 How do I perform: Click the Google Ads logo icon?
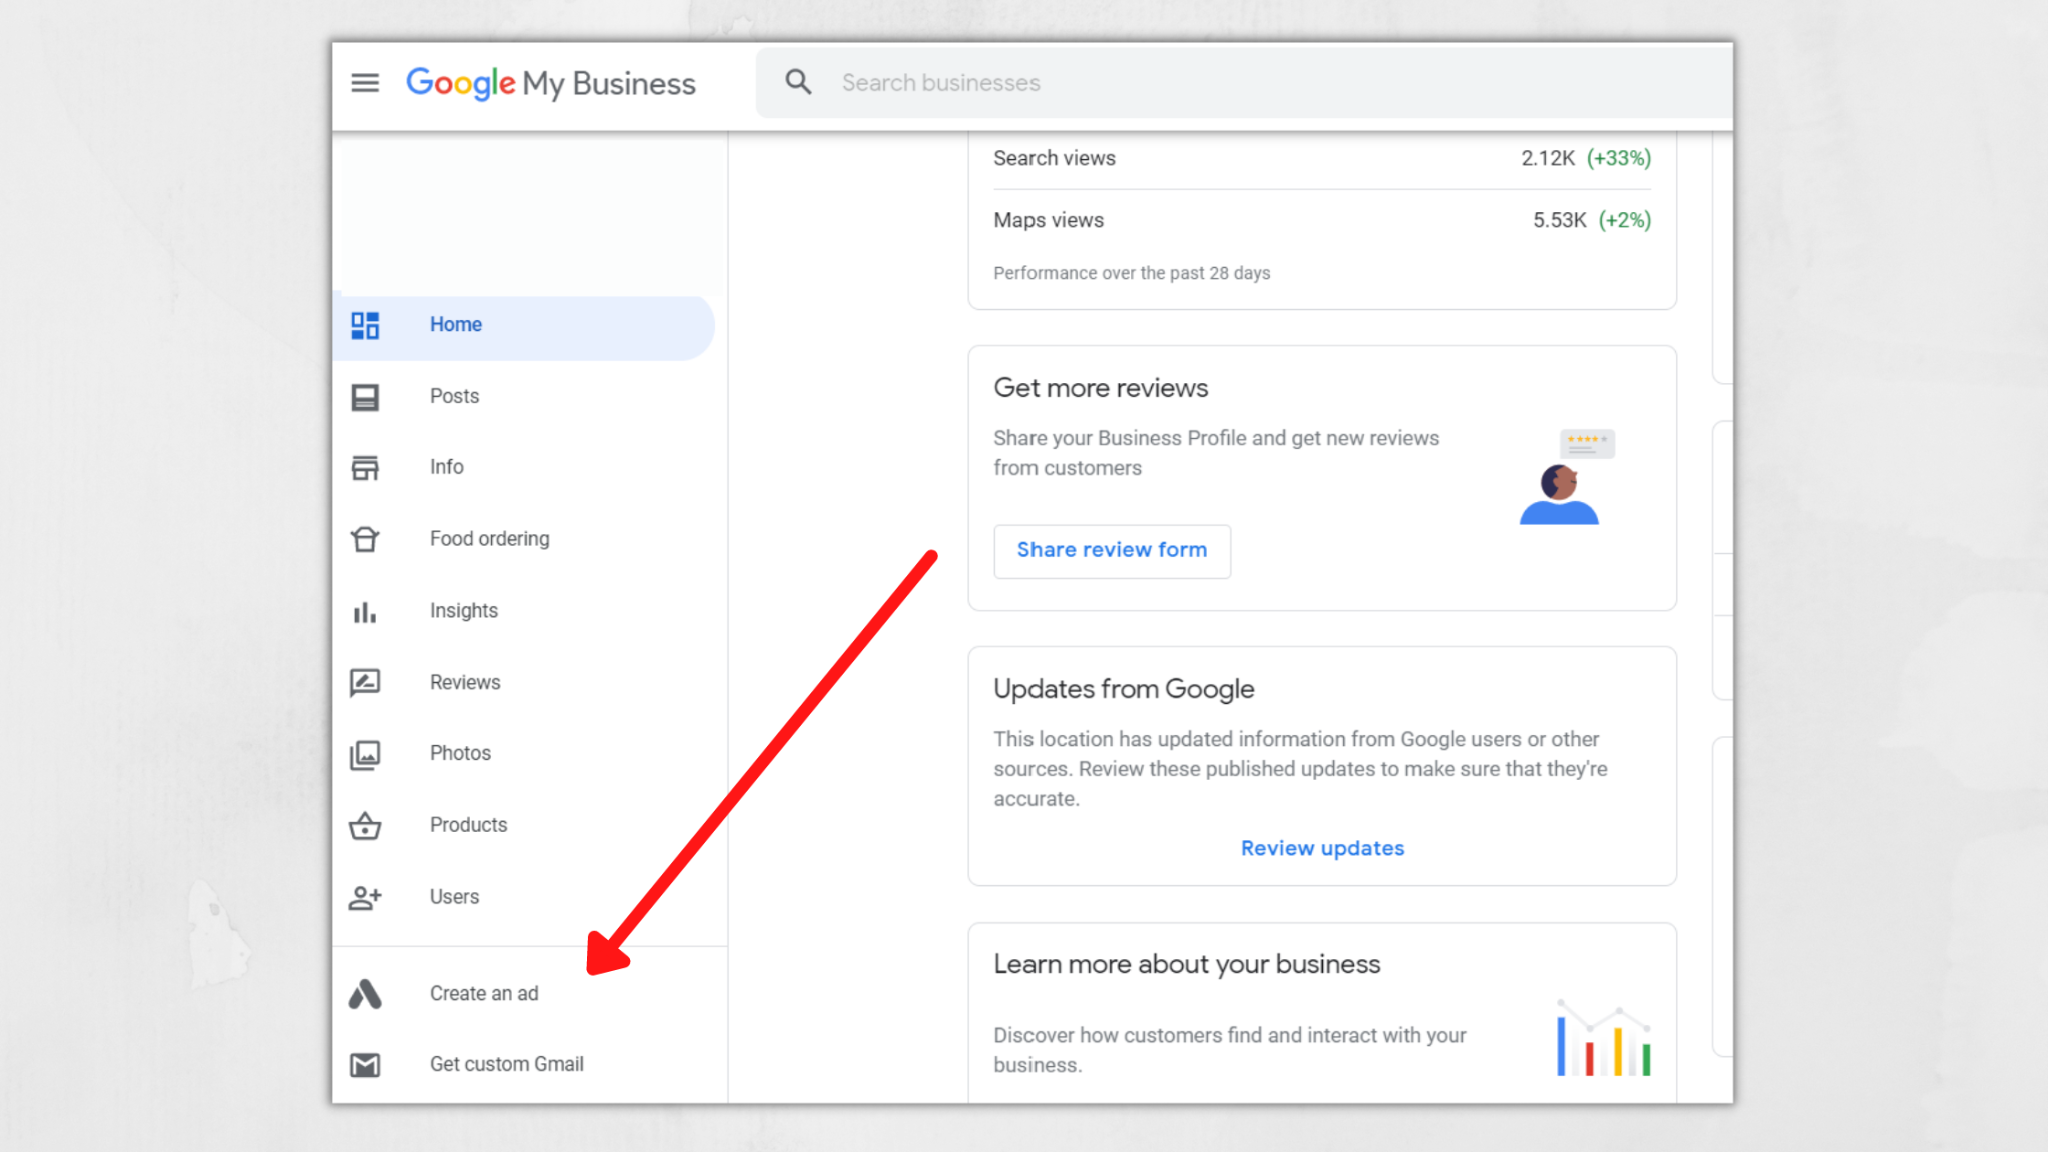coord(365,994)
